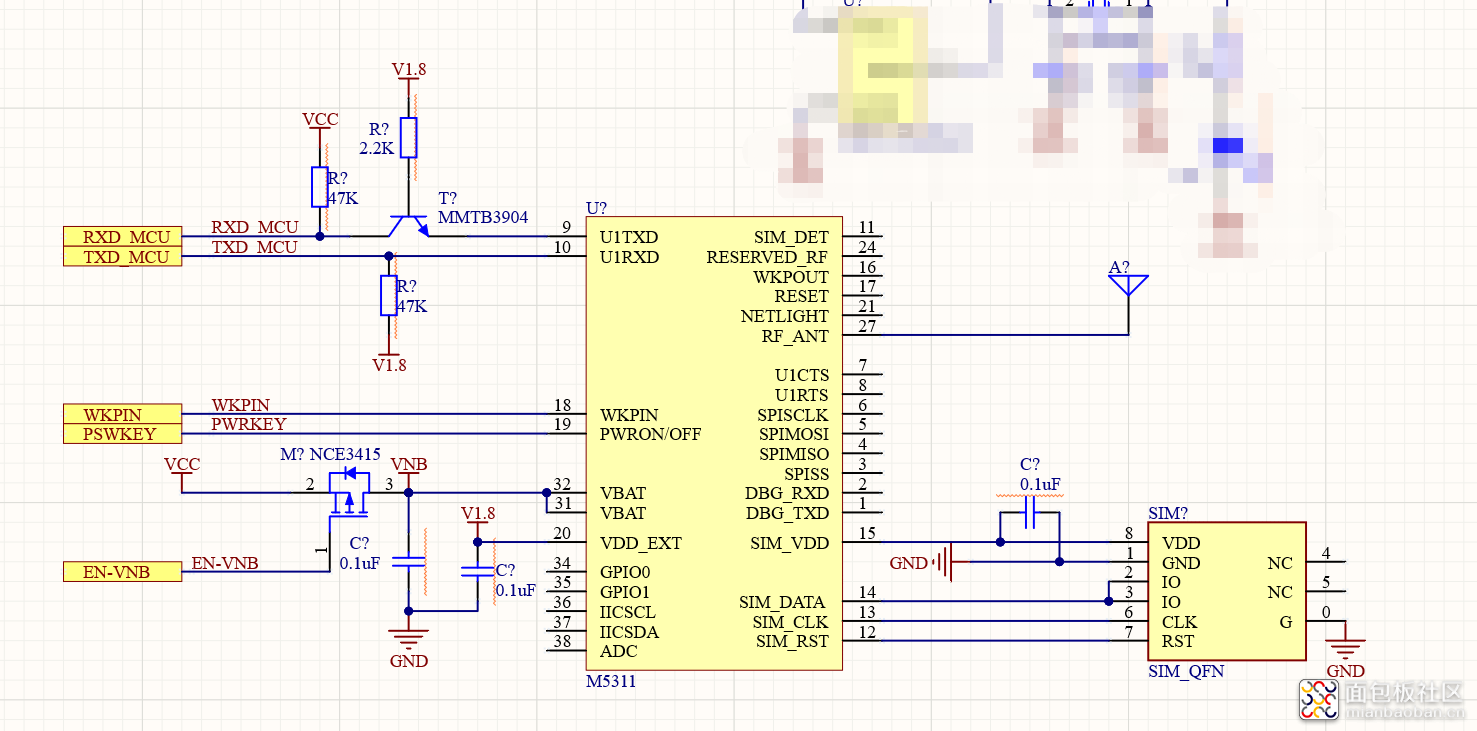
Task: Click the SIM_QFN component name label
Action: tap(1186, 672)
